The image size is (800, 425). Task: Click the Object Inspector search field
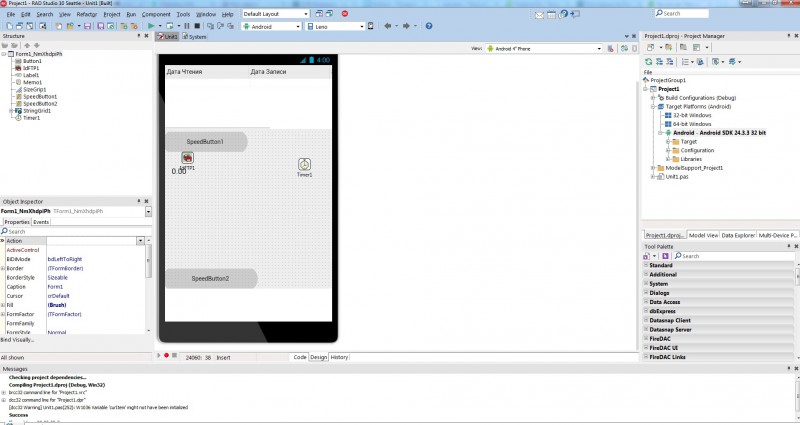pyautogui.click(x=76, y=231)
